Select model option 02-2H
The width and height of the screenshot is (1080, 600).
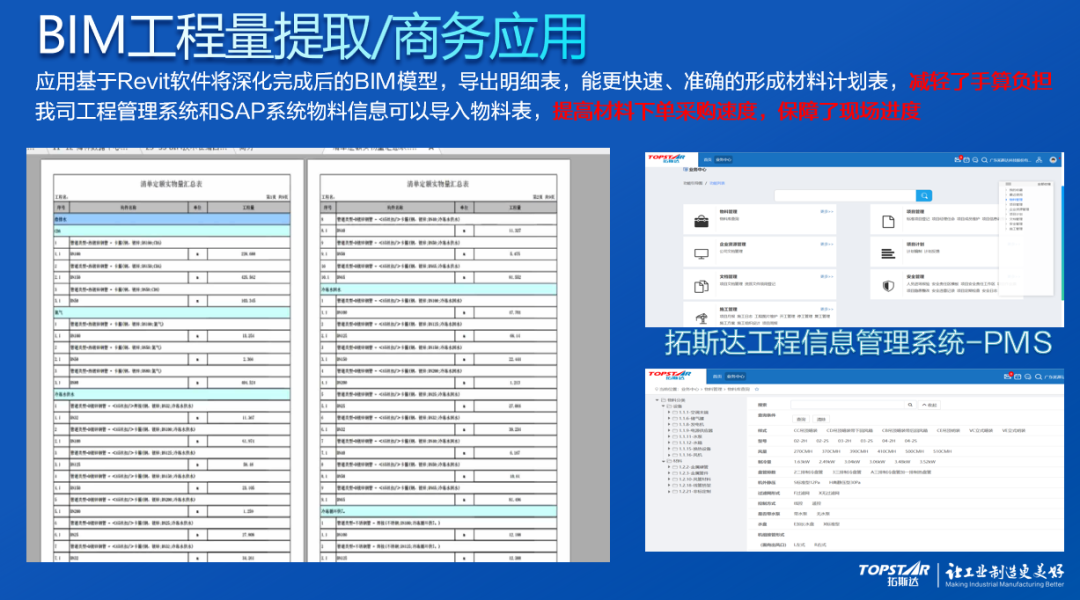800,441
